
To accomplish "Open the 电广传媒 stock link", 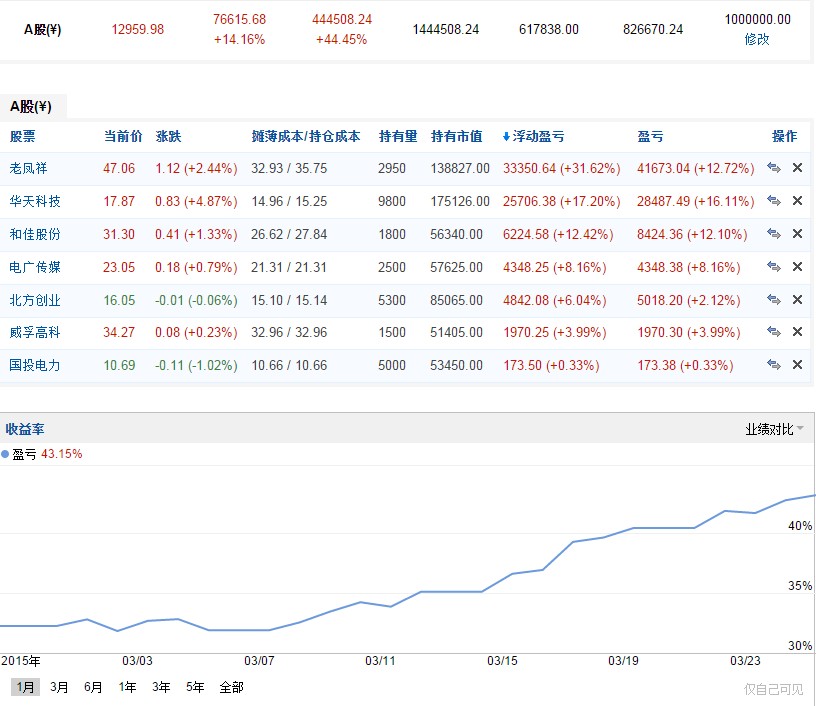I will [35, 267].
